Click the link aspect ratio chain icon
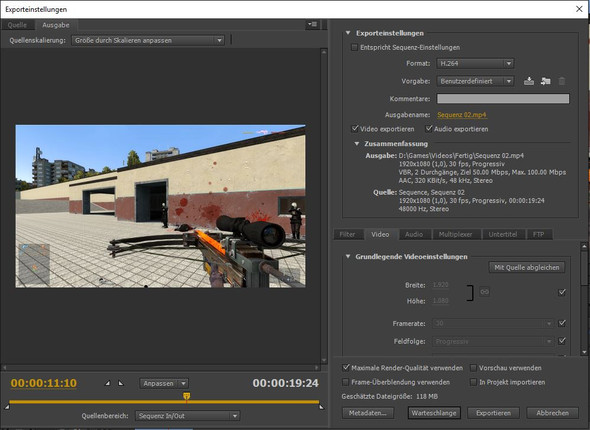 [x=484, y=292]
